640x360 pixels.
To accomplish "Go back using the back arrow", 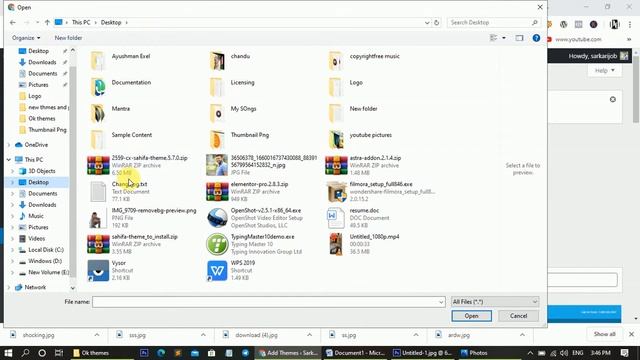I will tap(13, 22).
